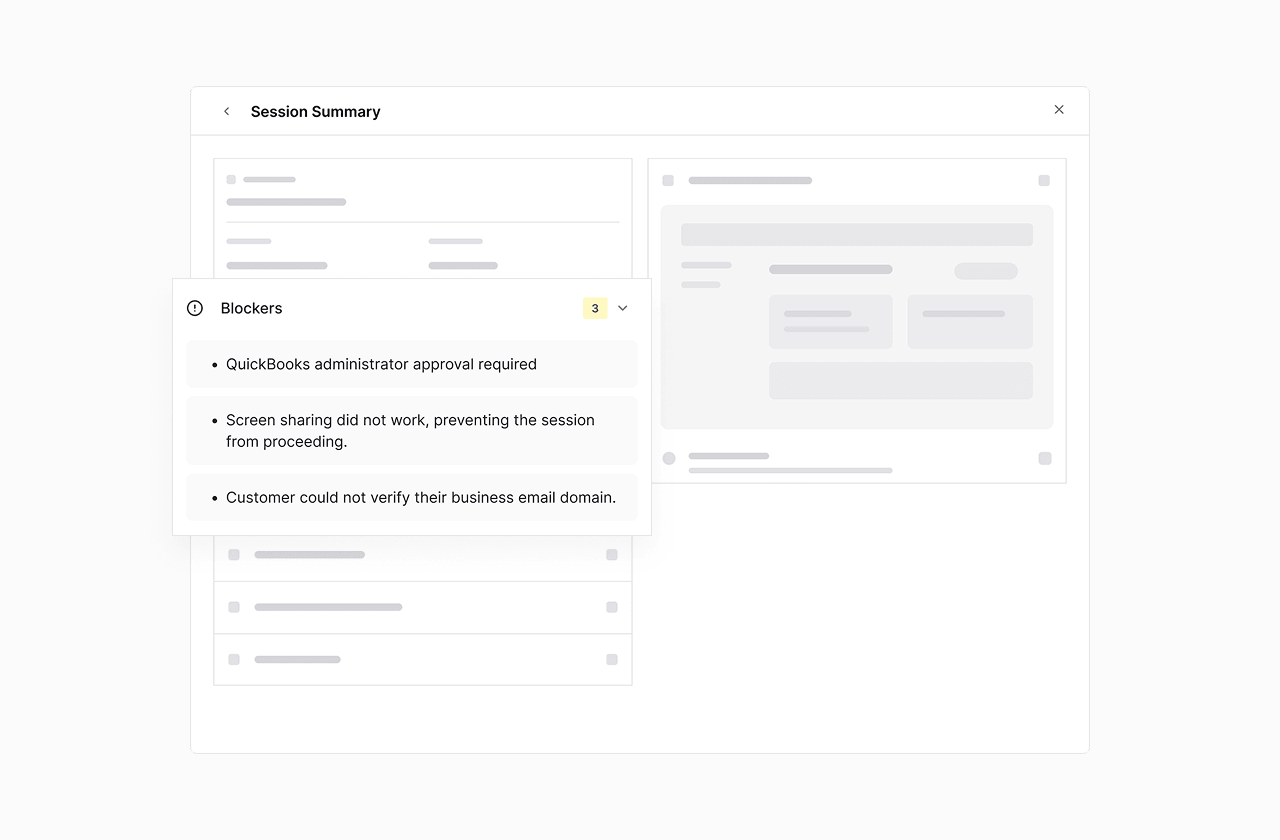Click the pill-shaped placeholder button in preview
Image resolution: width=1280 pixels, height=840 pixels.
[986, 271]
